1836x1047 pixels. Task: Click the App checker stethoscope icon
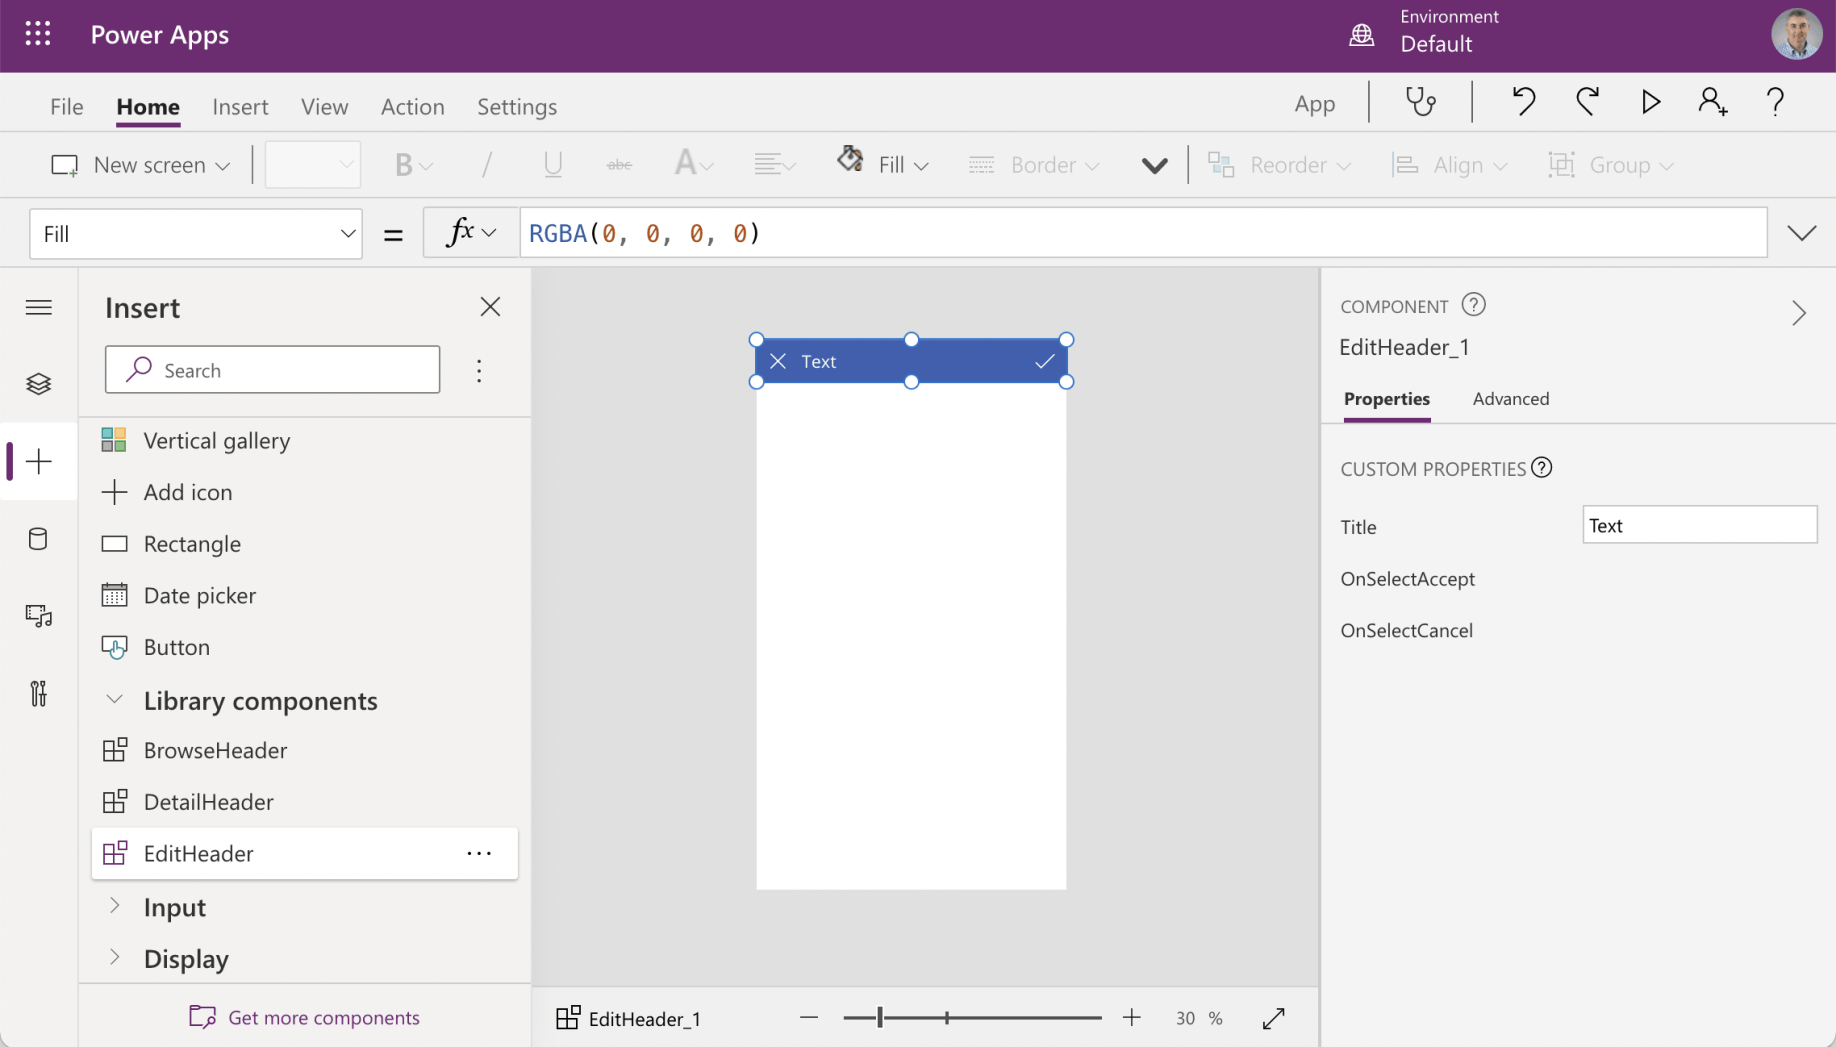pos(1420,102)
